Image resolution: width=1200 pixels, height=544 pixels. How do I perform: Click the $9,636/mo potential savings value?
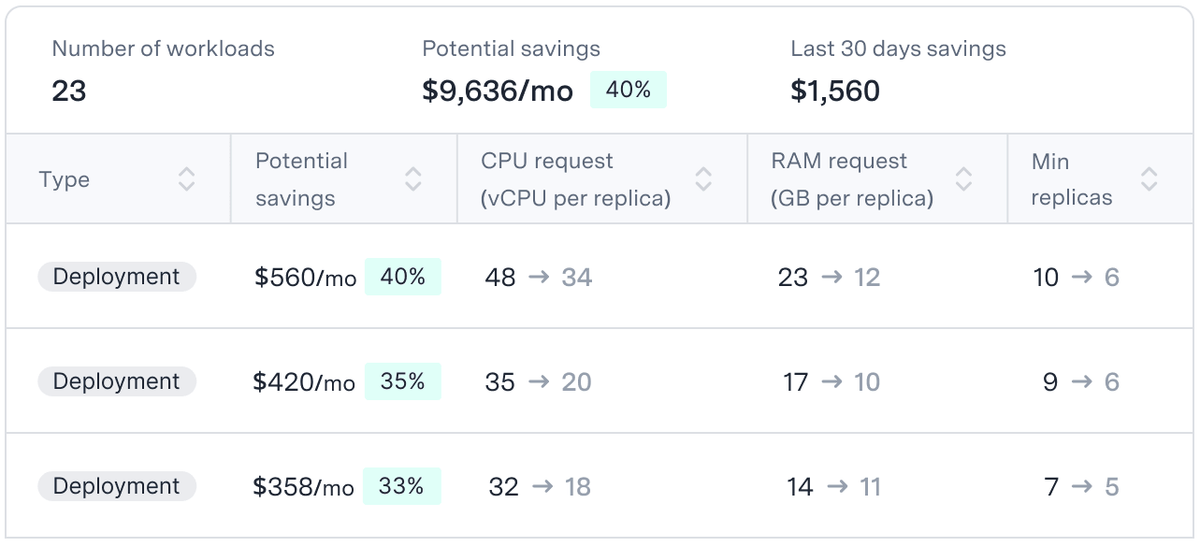[498, 91]
